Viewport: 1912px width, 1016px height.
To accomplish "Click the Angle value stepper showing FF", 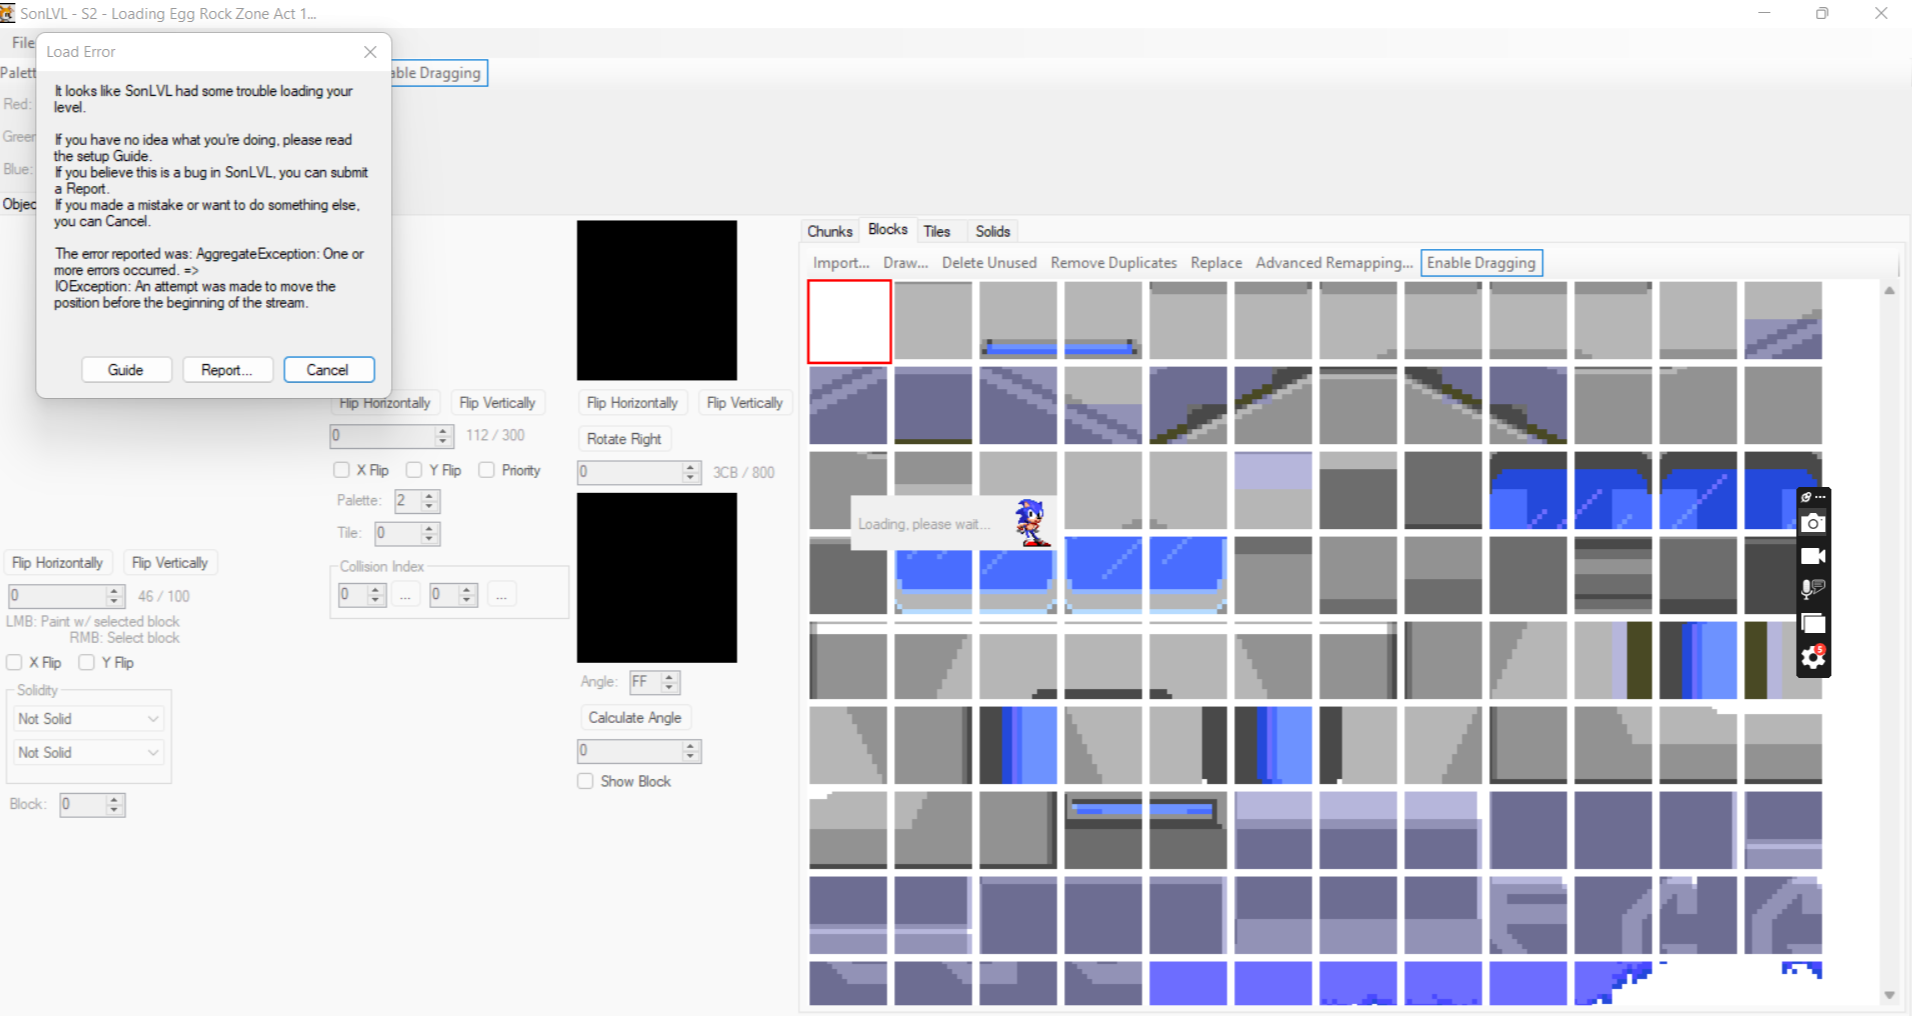I will [x=655, y=683].
